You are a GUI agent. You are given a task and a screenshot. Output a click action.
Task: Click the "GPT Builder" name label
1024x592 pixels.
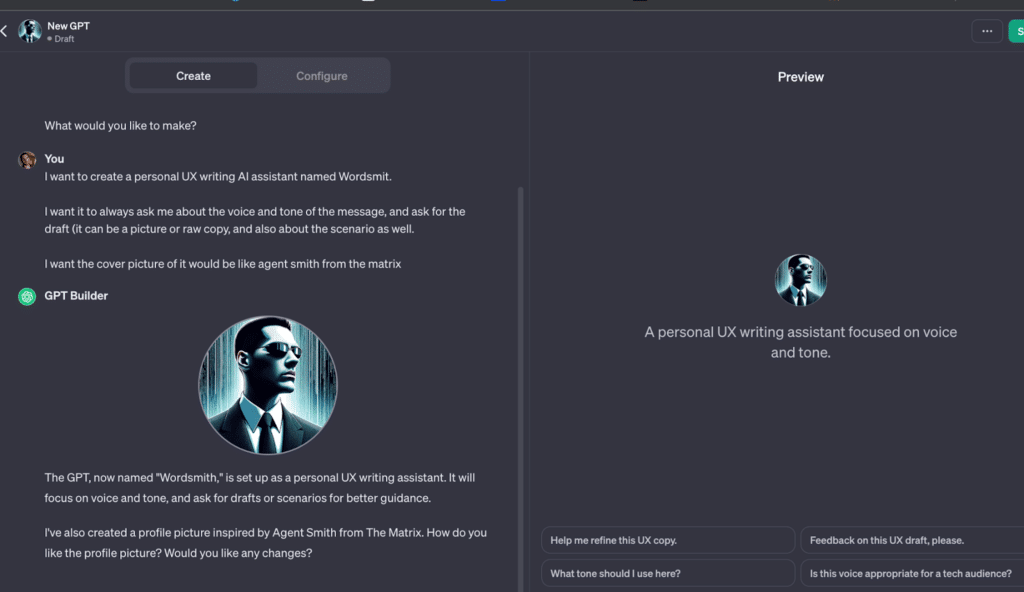tap(76, 295)
